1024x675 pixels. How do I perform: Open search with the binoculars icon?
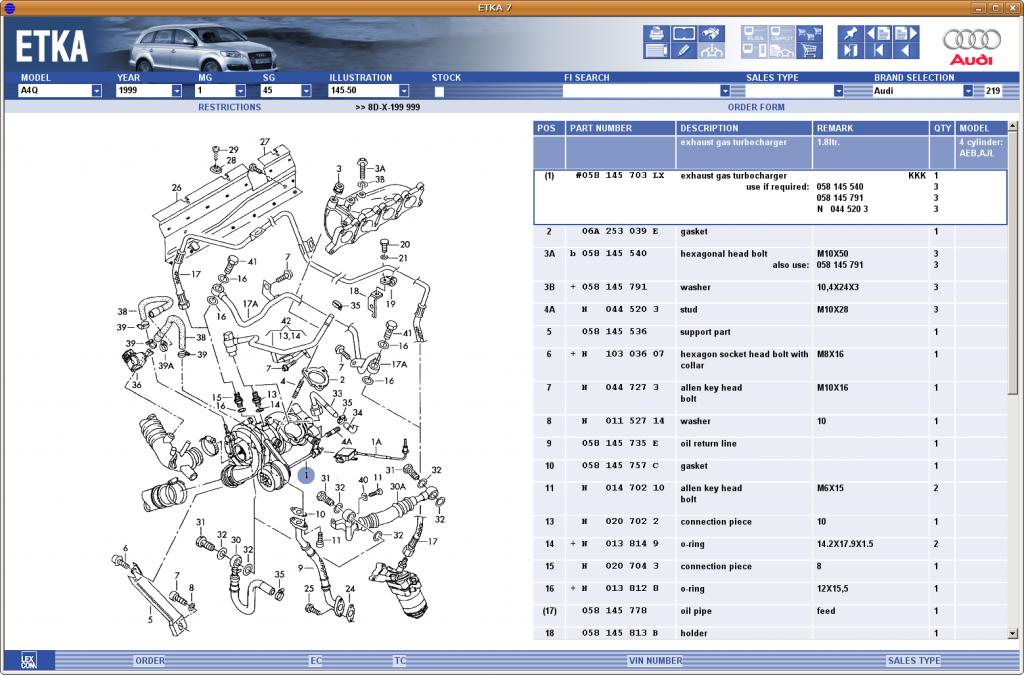[711, 33]
